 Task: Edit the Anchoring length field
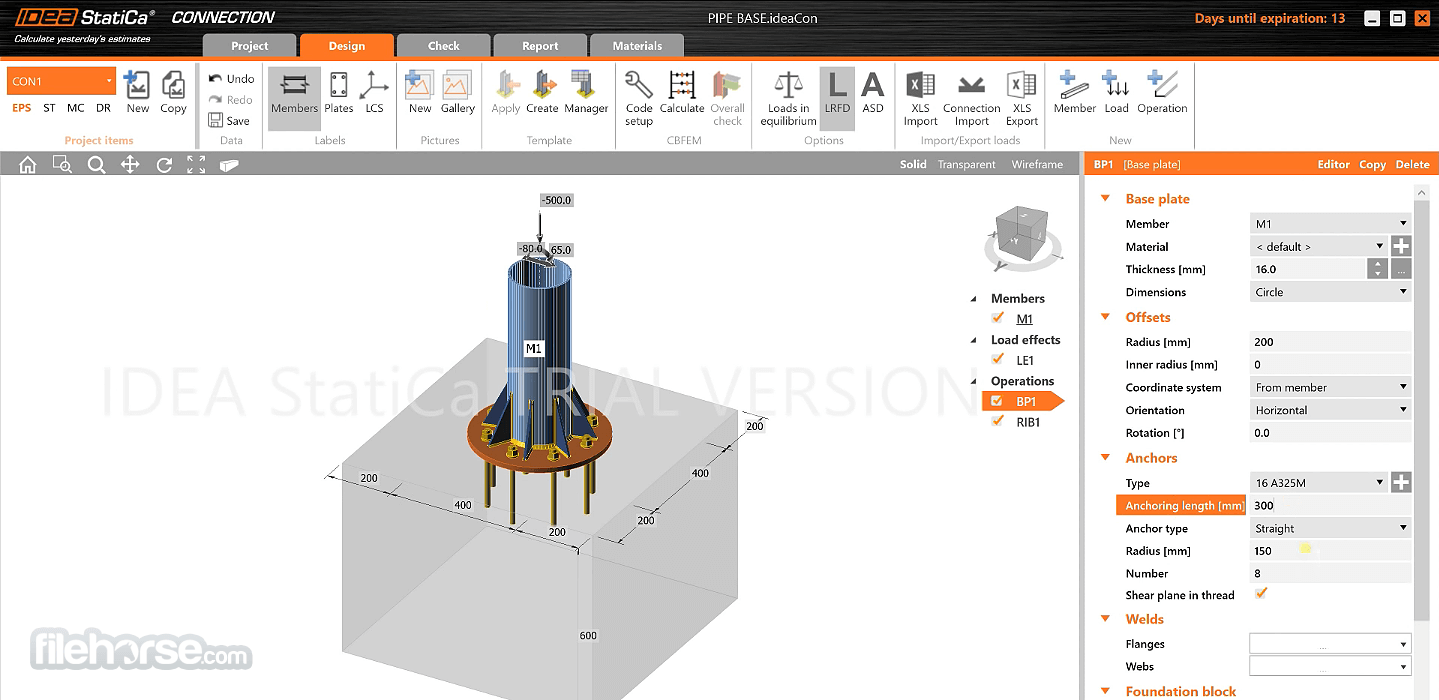(x=1330, y=505)
